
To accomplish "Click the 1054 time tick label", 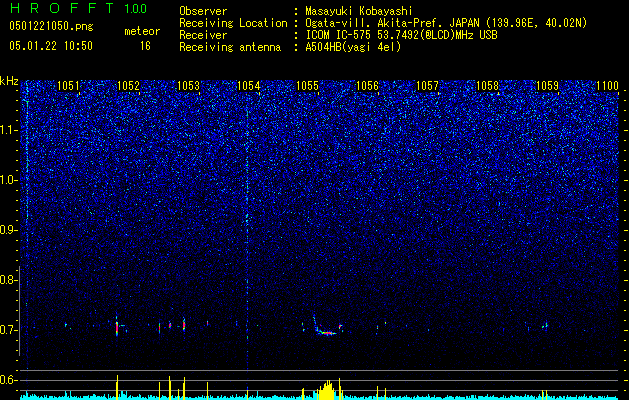I will click(248, 86).
